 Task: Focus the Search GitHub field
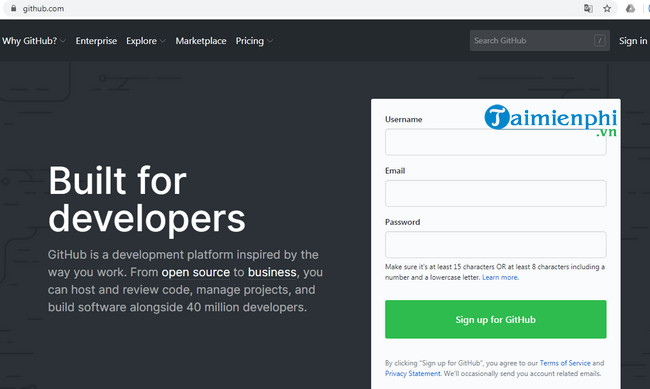[x=539, y=41]
